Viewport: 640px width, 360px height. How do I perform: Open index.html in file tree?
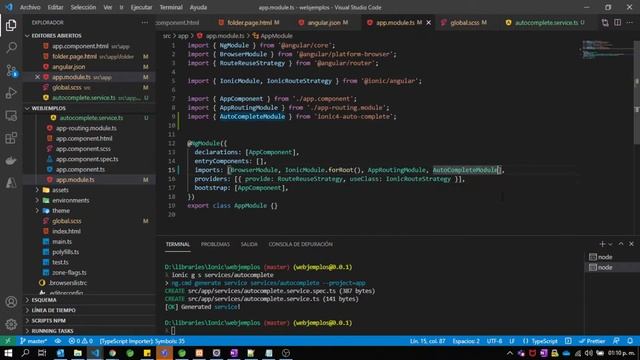[x=66, y=231]
